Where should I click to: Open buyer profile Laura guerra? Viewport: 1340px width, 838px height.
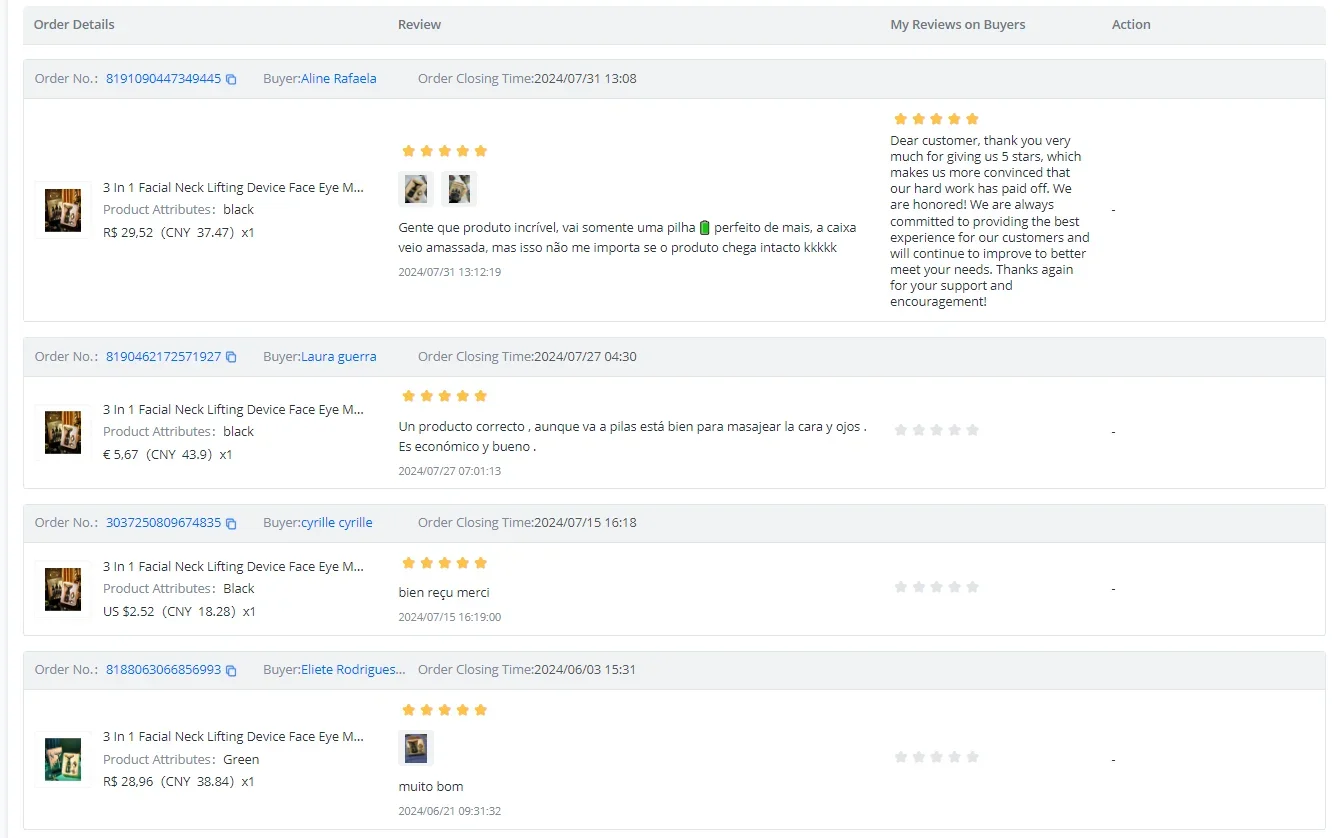(338, 357)
